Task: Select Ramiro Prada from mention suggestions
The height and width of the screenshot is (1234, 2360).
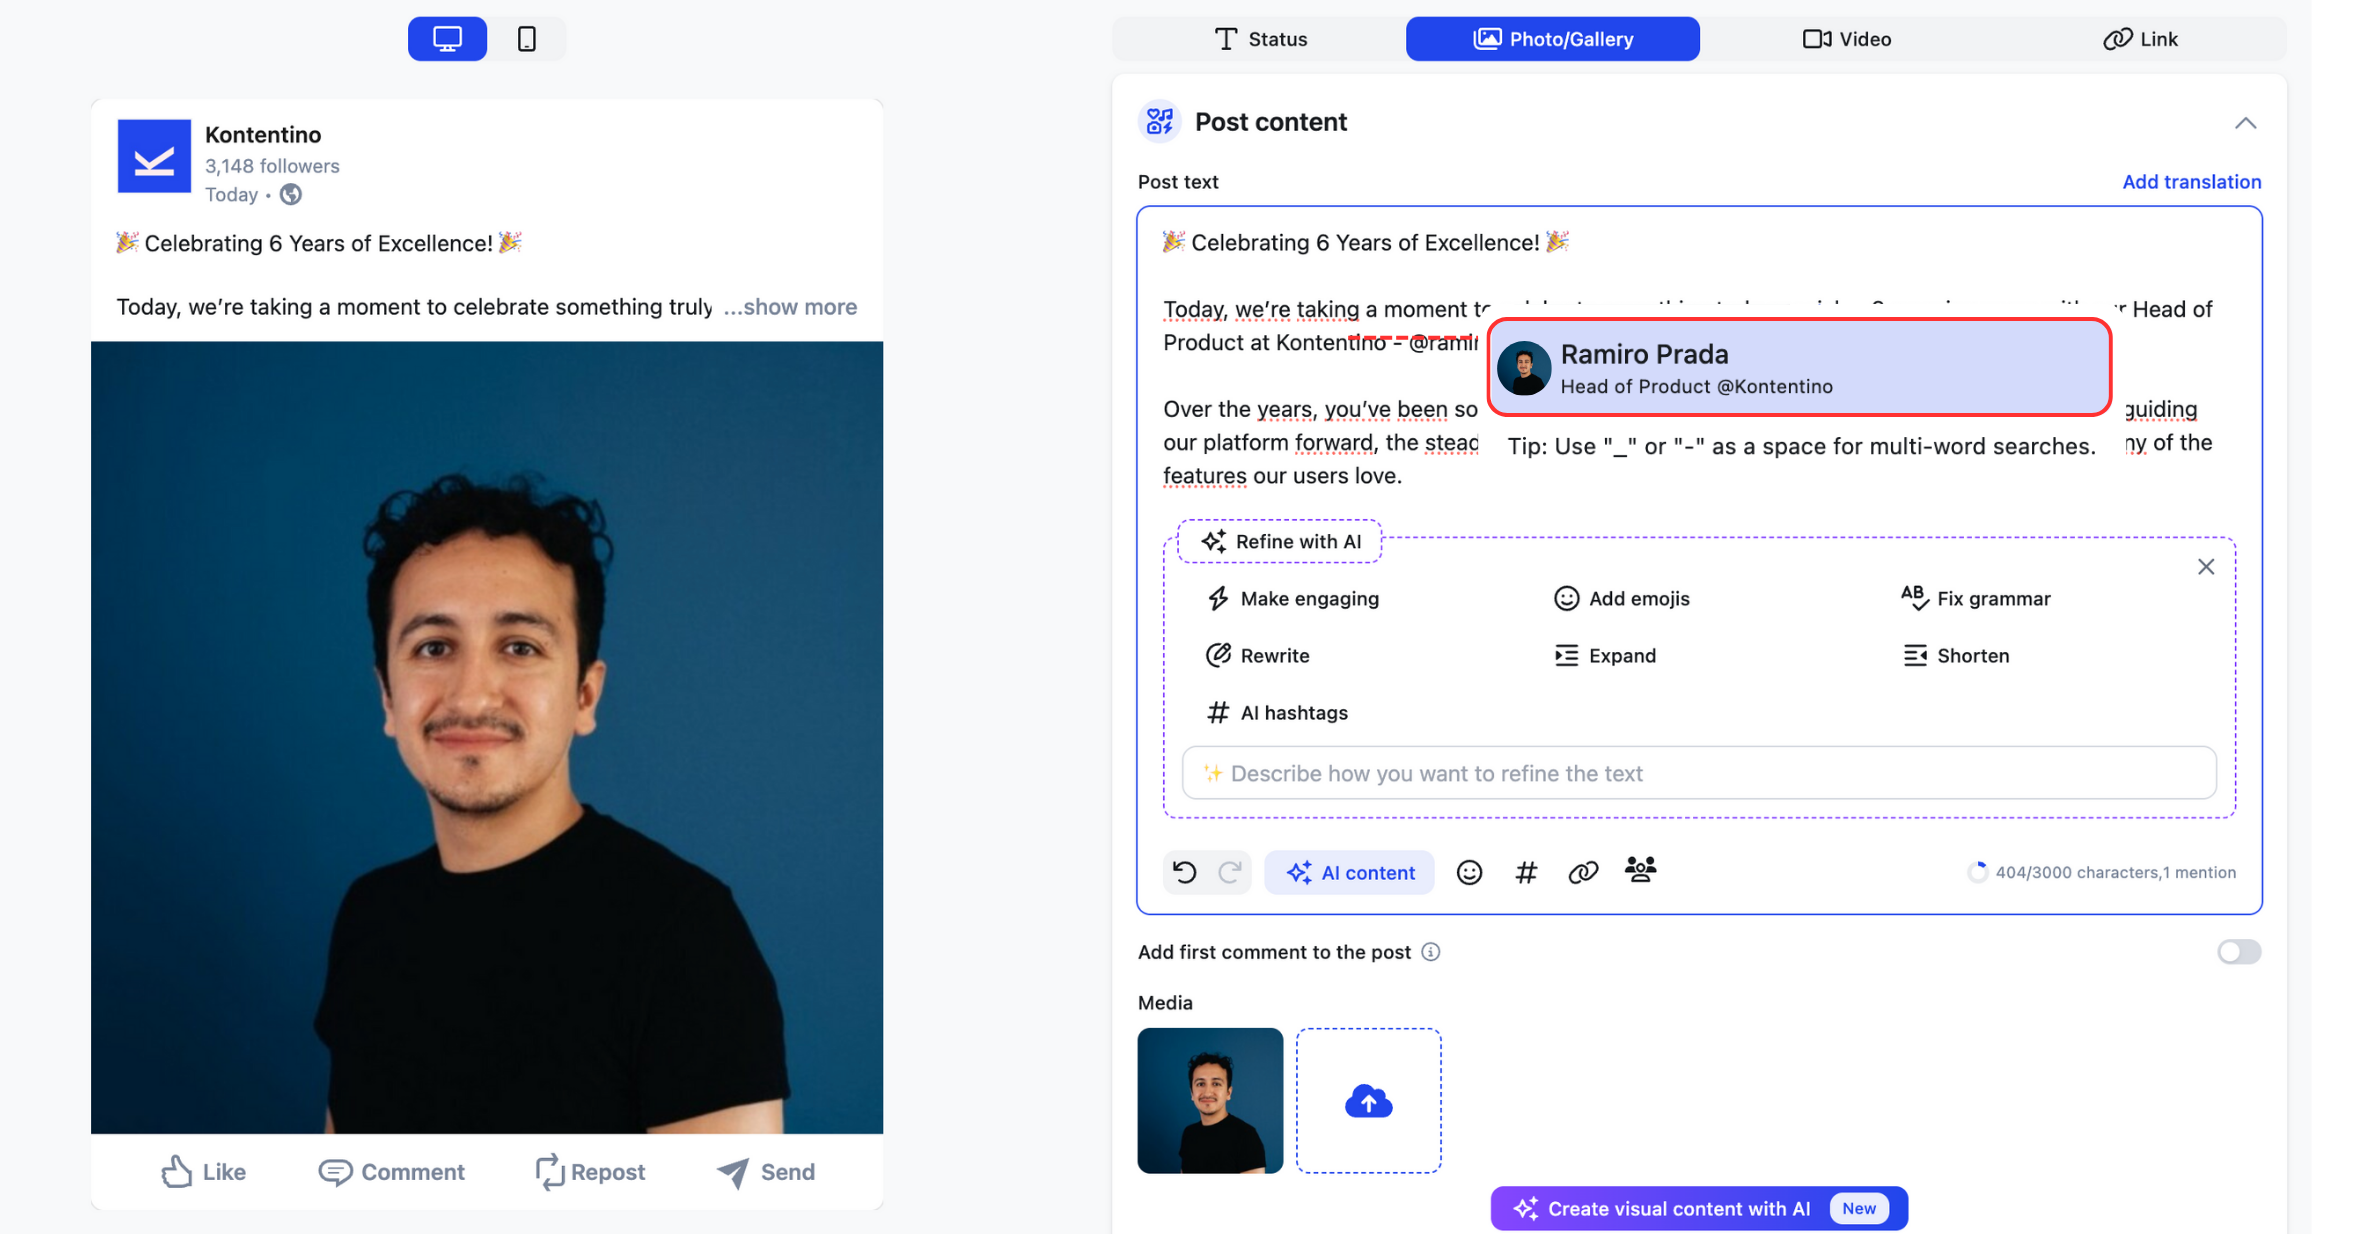Action: [1798, 368]
